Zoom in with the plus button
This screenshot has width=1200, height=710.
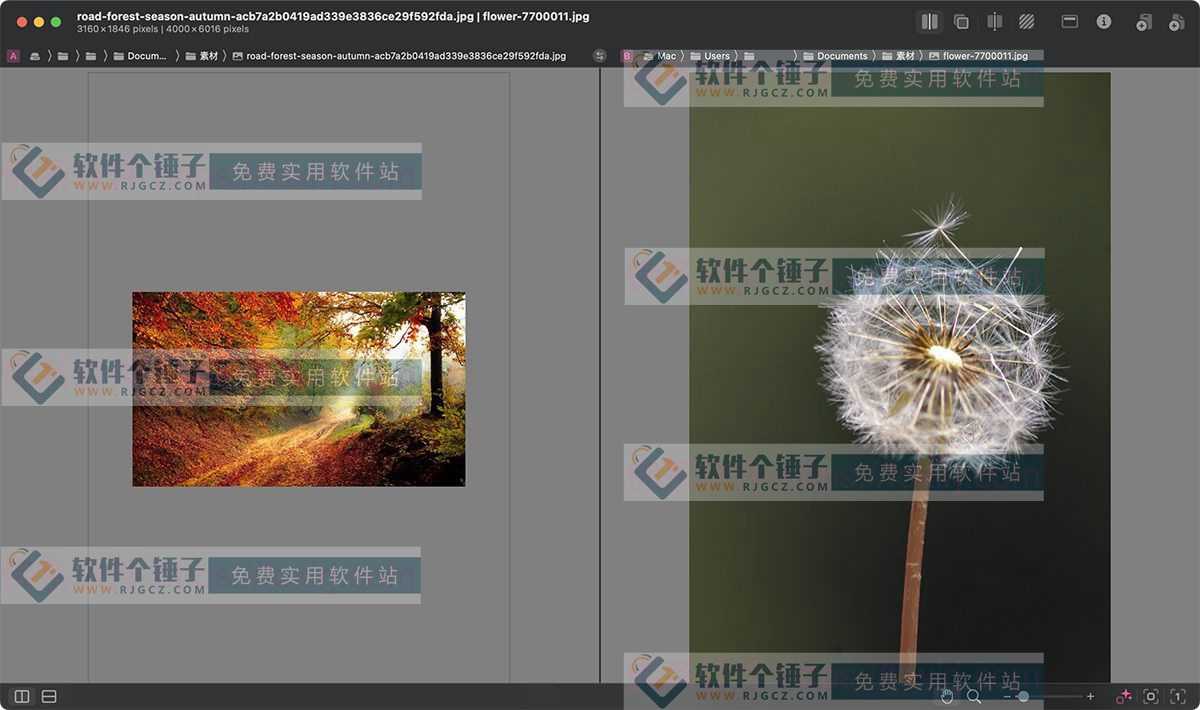(1090, 696)
